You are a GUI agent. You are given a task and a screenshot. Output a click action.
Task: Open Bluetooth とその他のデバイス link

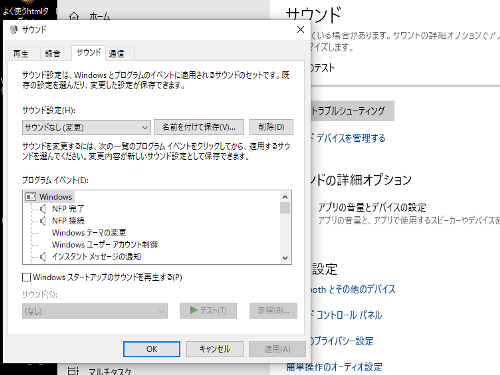coord(353,289)
